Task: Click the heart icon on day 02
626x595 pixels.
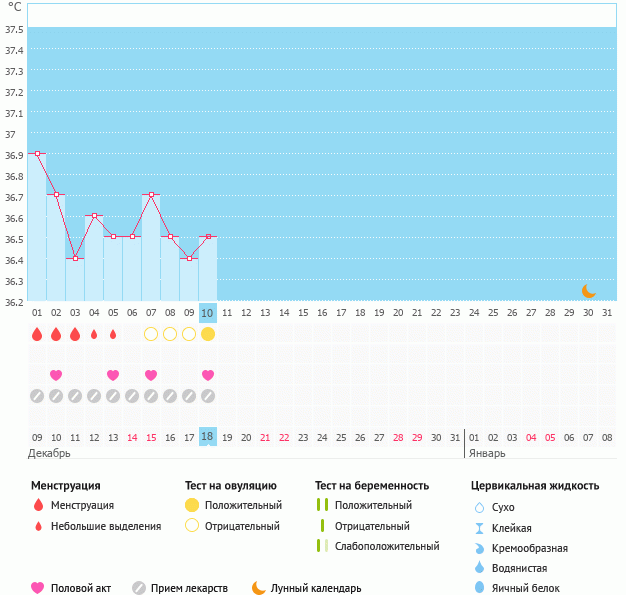Action: click(x=56, y=375)
